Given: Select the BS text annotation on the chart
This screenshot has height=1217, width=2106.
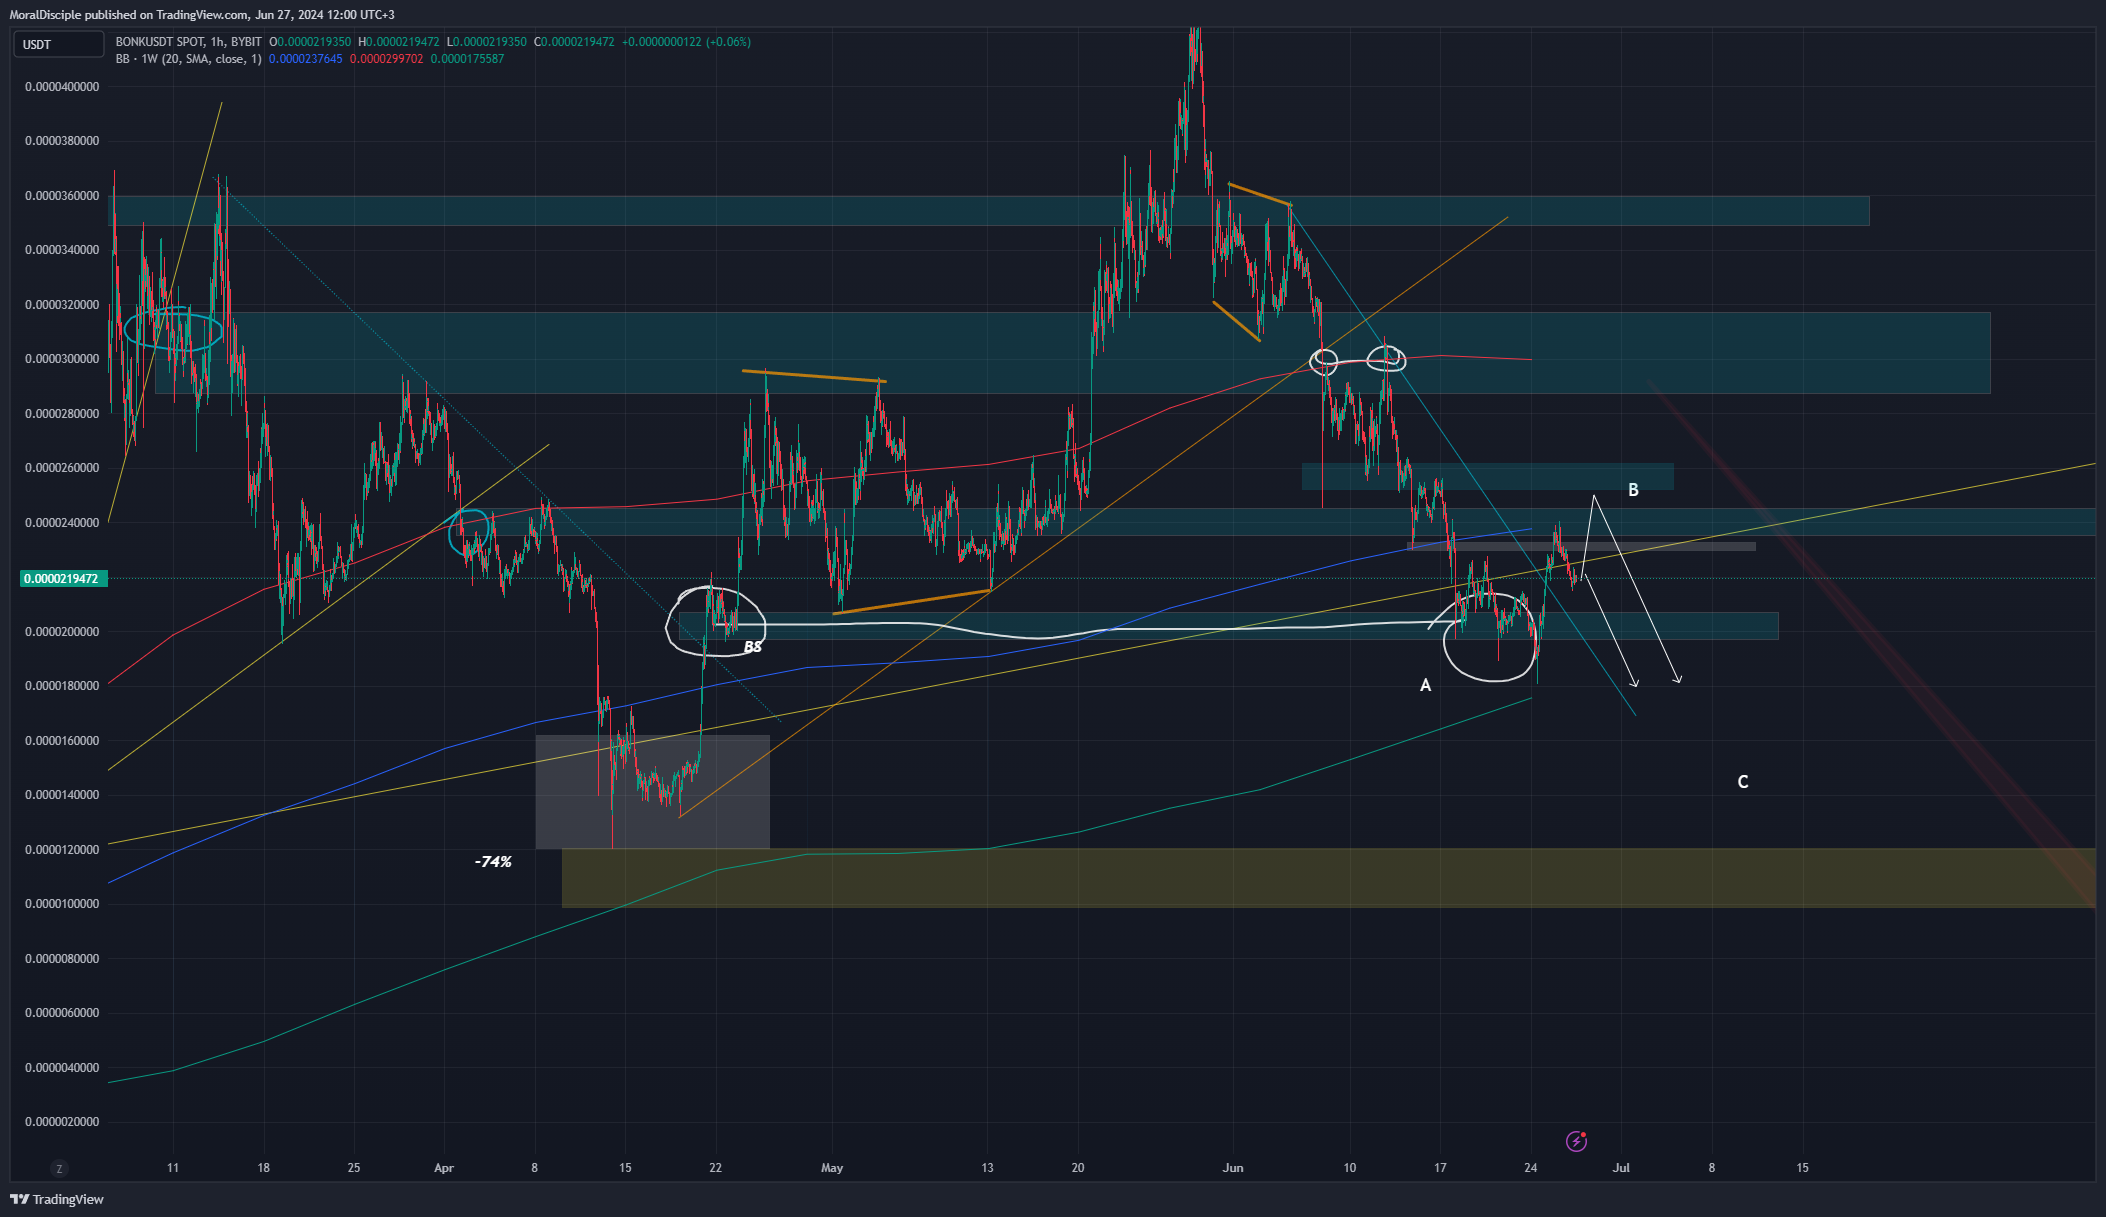Looking at the screenshot, I should click(753, 647).
